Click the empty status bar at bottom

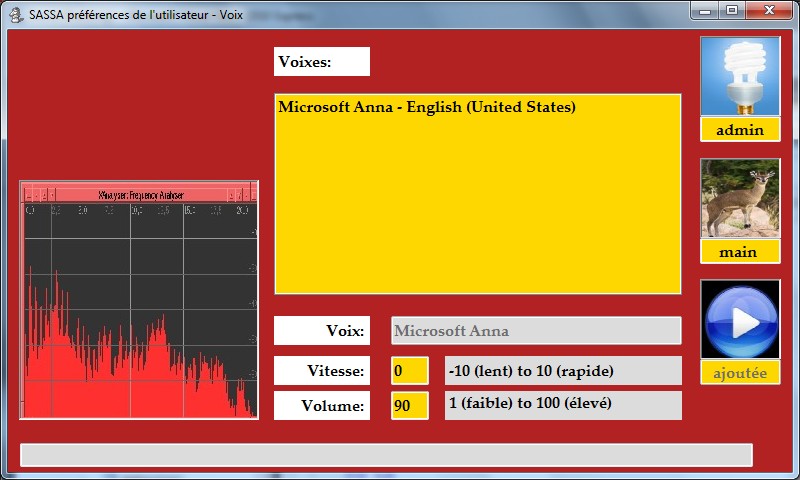pyautogui.click(x=386, y=455)
